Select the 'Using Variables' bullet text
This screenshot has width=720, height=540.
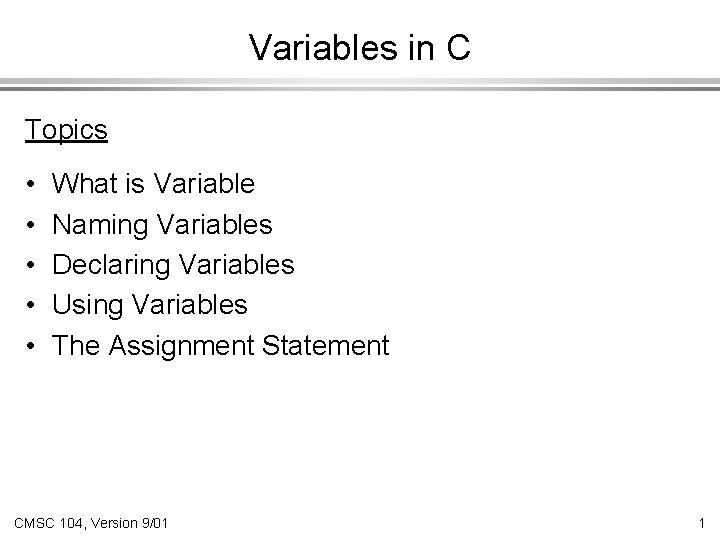(149, 304)
